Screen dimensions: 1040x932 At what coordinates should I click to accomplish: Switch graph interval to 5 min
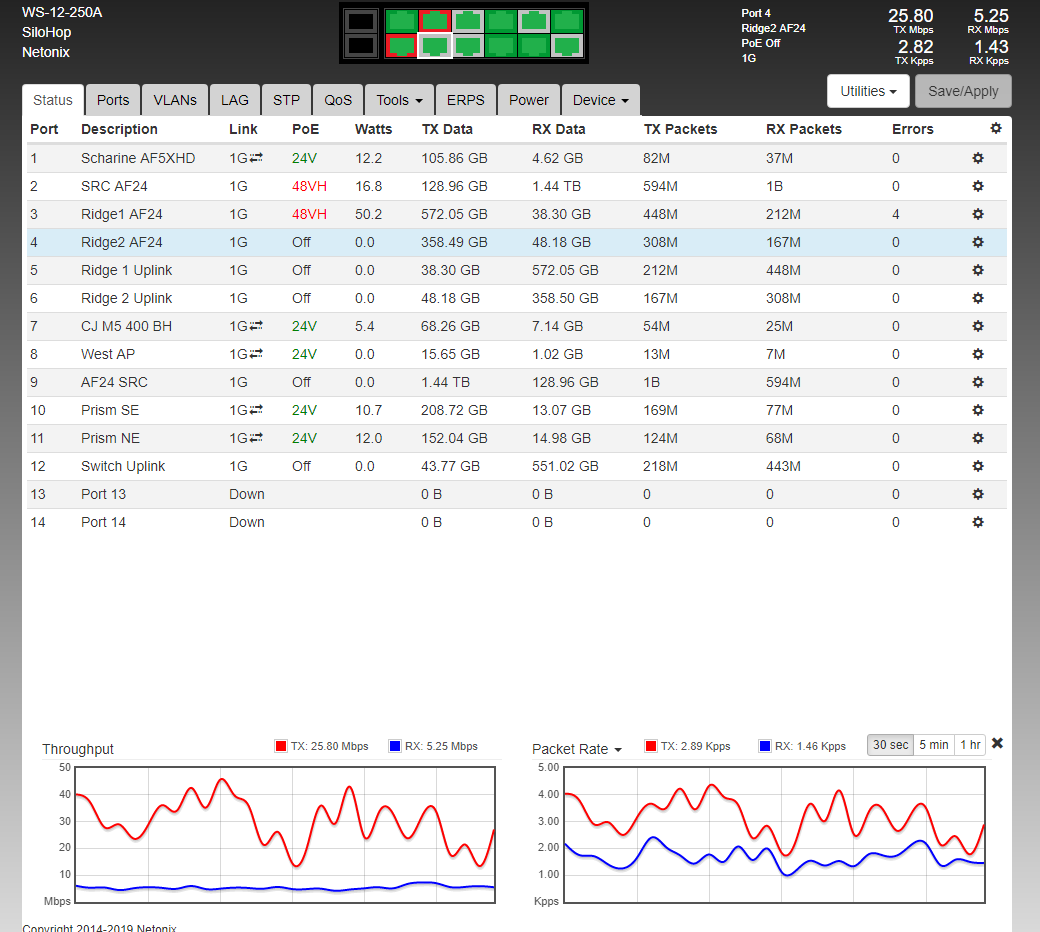pyautogui.click(x=933, y=744)
